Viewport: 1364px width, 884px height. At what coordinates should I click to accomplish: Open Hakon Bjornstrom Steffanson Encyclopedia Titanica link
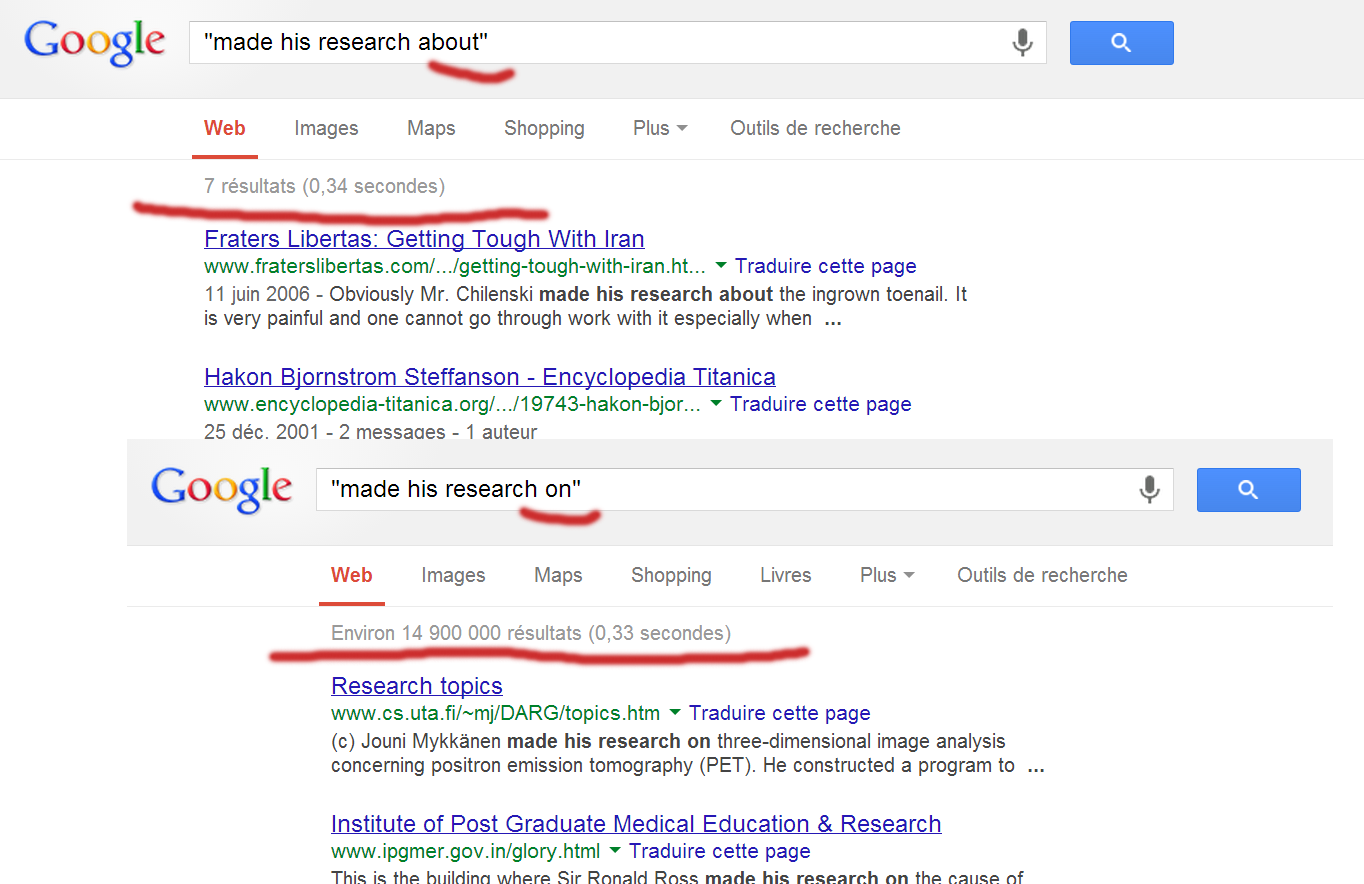490,378
